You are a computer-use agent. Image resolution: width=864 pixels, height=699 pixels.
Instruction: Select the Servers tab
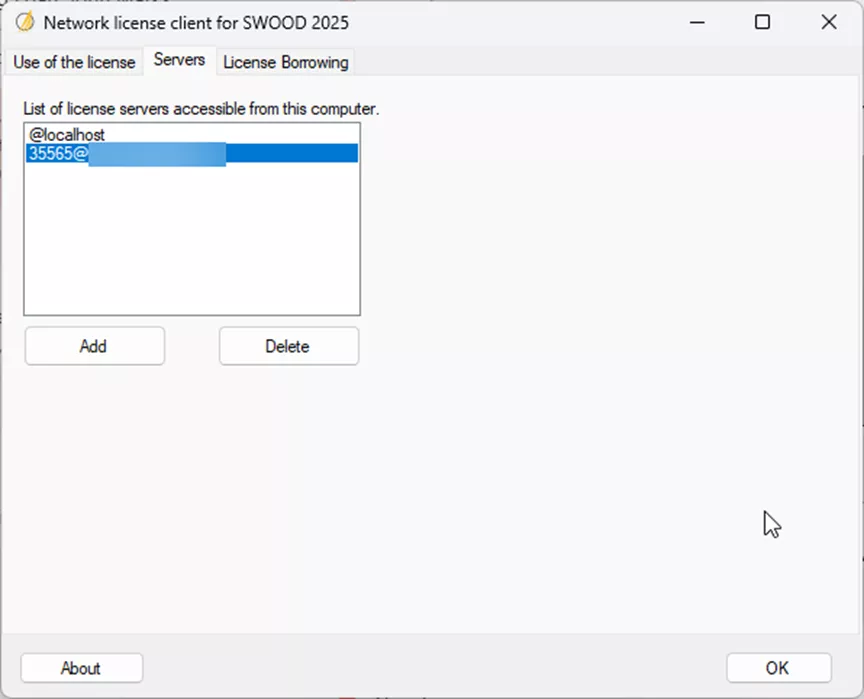(x=179, y=60)
